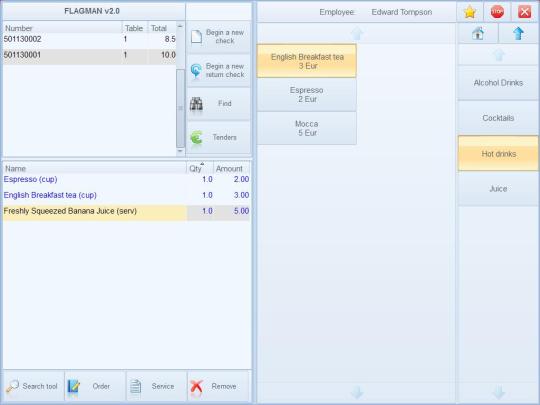Viewport: 540px width, 405px height.
Task: Begin a new check
Action: [x=219, y=37]
